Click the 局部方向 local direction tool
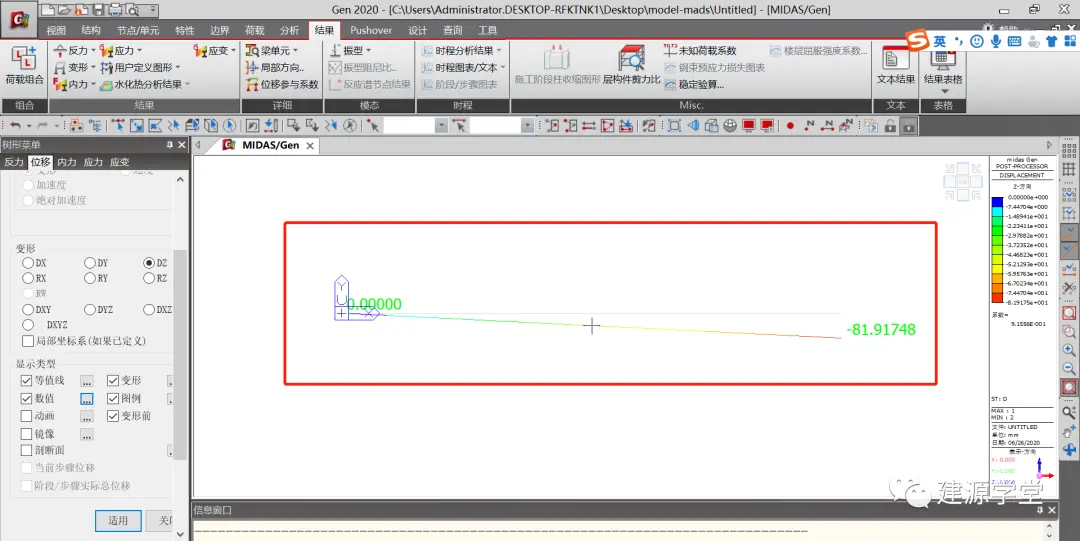The image size is (1080, 541). tap(275, 68)
